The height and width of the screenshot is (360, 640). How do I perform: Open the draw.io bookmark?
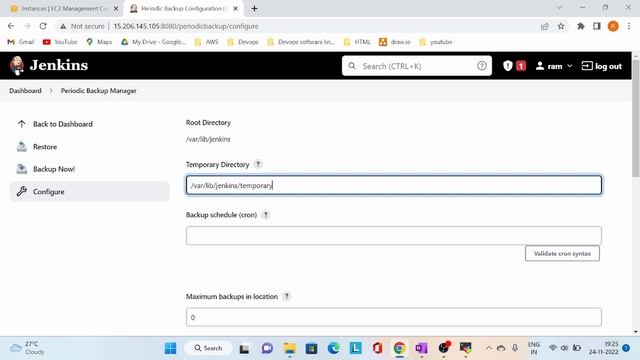coord(395,42)
